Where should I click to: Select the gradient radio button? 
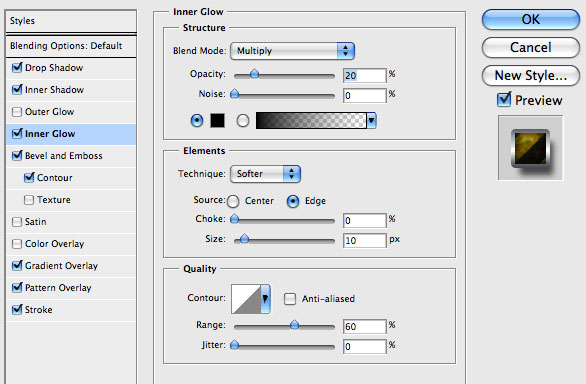(x=243, y=120)
